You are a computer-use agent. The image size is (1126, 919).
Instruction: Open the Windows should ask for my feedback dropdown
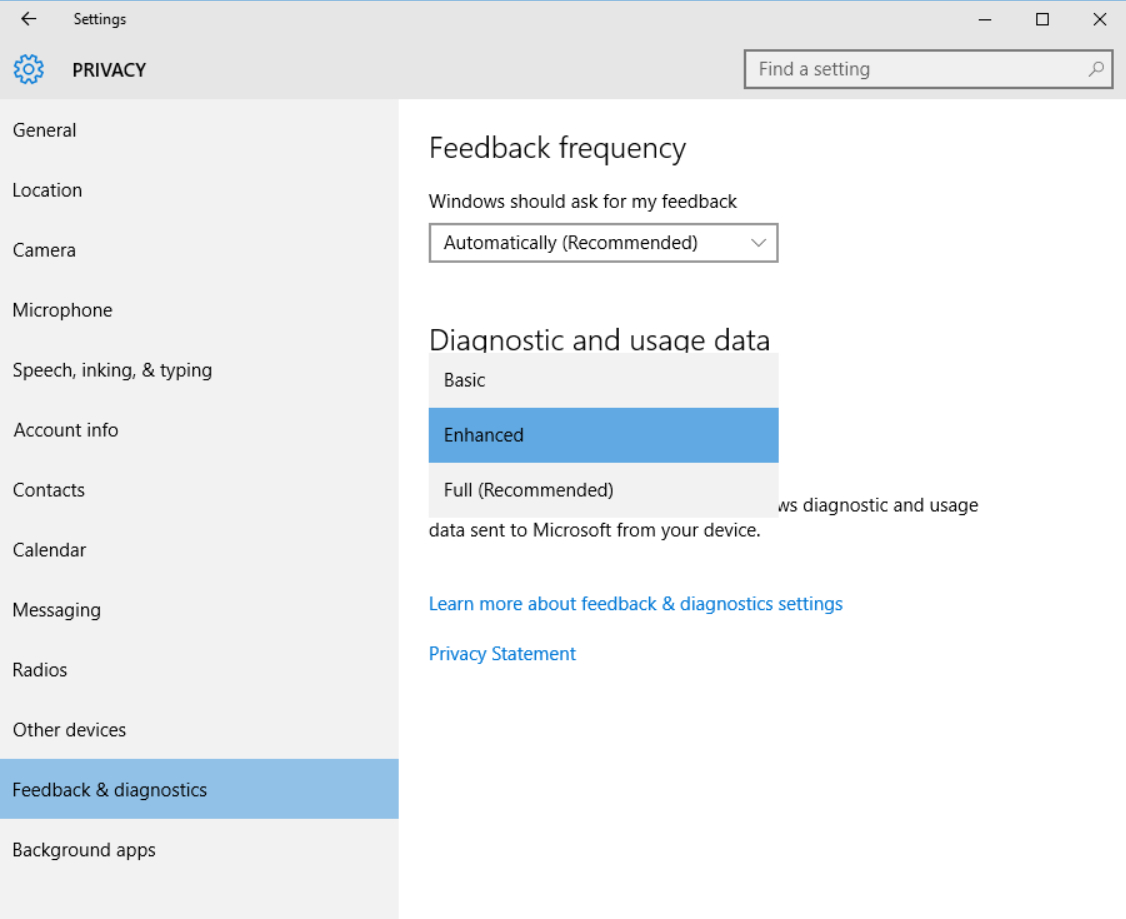[603, 243]
